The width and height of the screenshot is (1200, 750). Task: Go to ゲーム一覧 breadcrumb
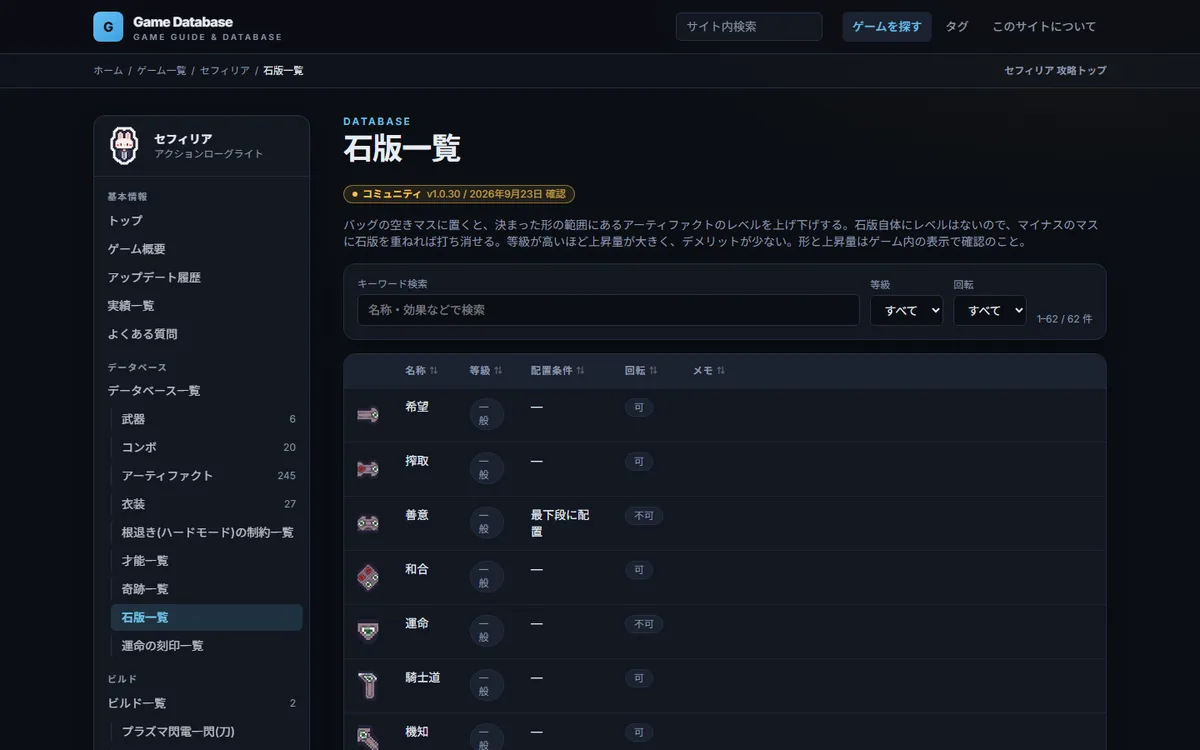click(x=161, y=71)
